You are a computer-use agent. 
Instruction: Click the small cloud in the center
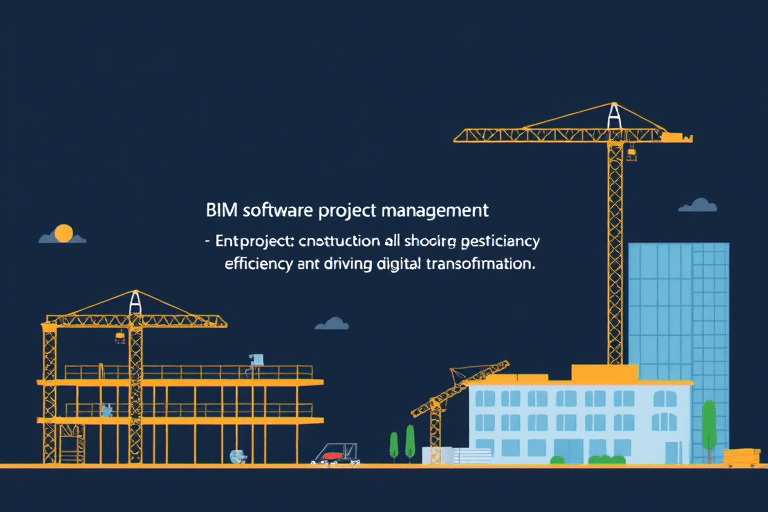click(x=332, y=324)
